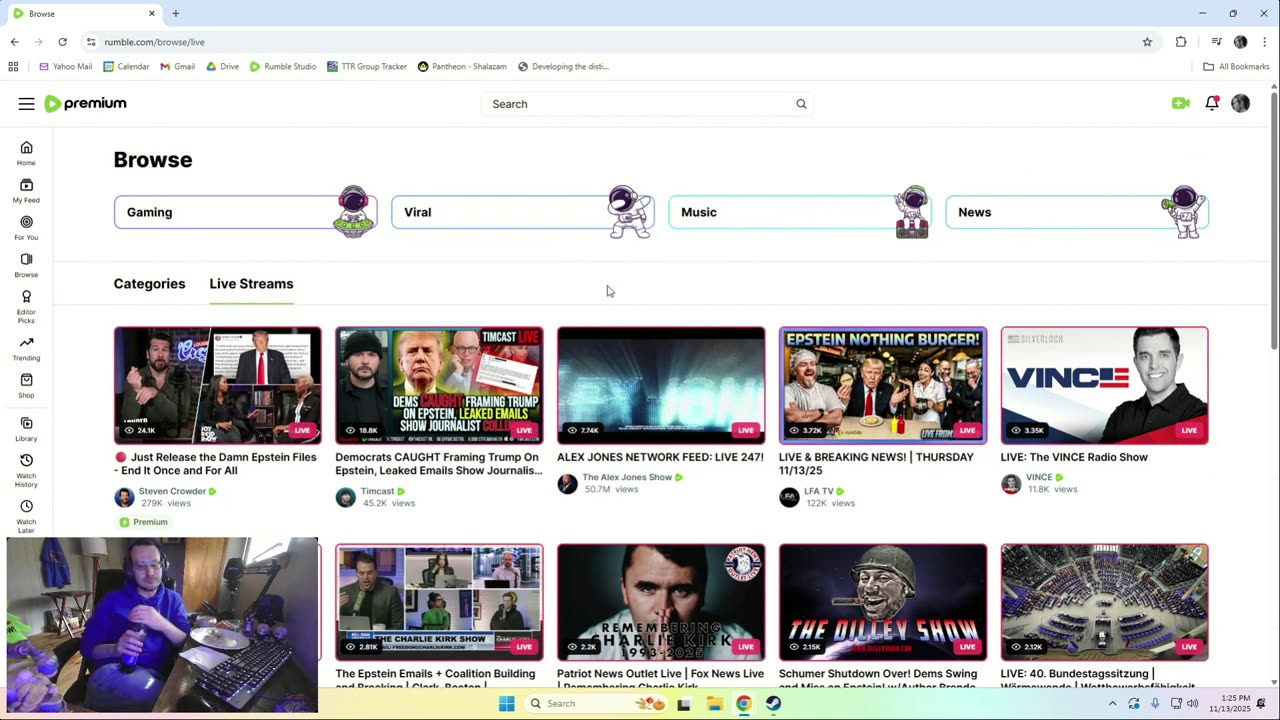The height and width of the screenshot is (720, 1280).
Task: Open The Dilley Show thumbnail
Action: tap(883, 602)
